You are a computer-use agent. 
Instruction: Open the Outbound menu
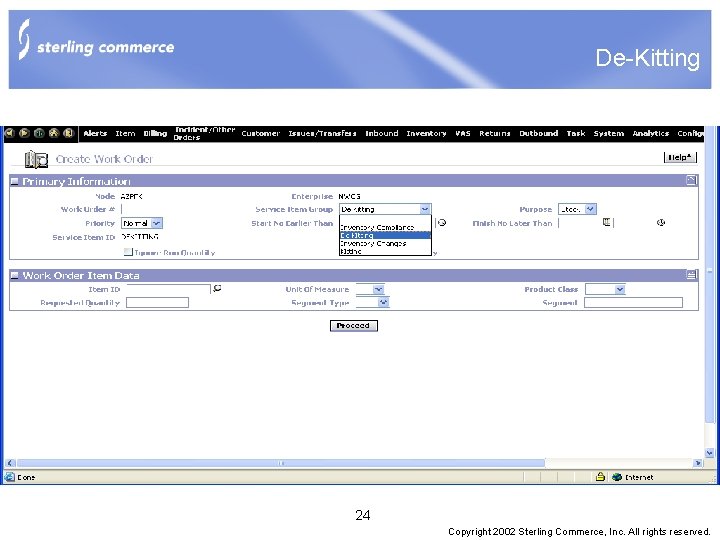pos(539,133)
